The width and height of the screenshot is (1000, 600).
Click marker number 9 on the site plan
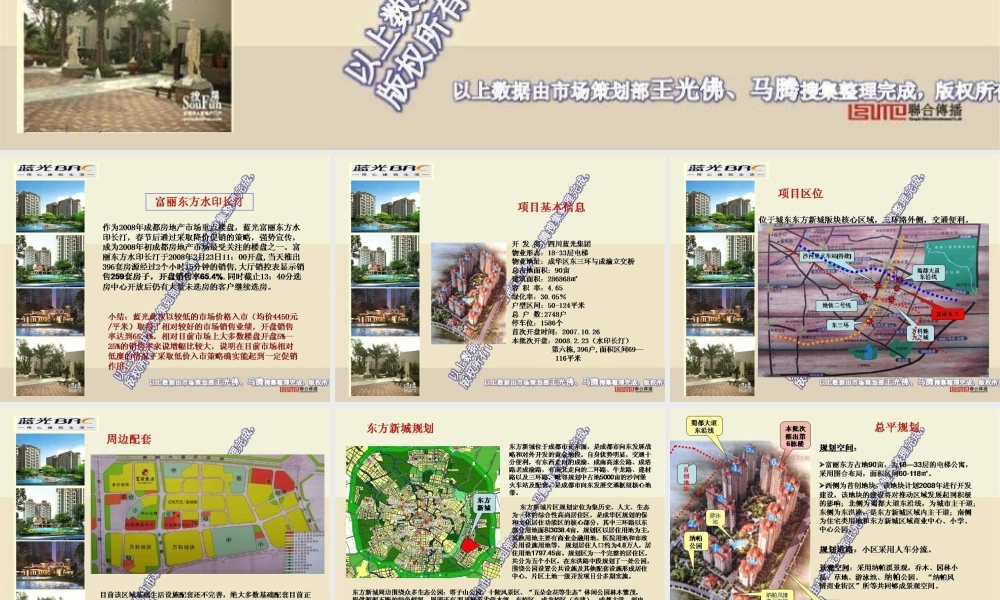(752, 559)
